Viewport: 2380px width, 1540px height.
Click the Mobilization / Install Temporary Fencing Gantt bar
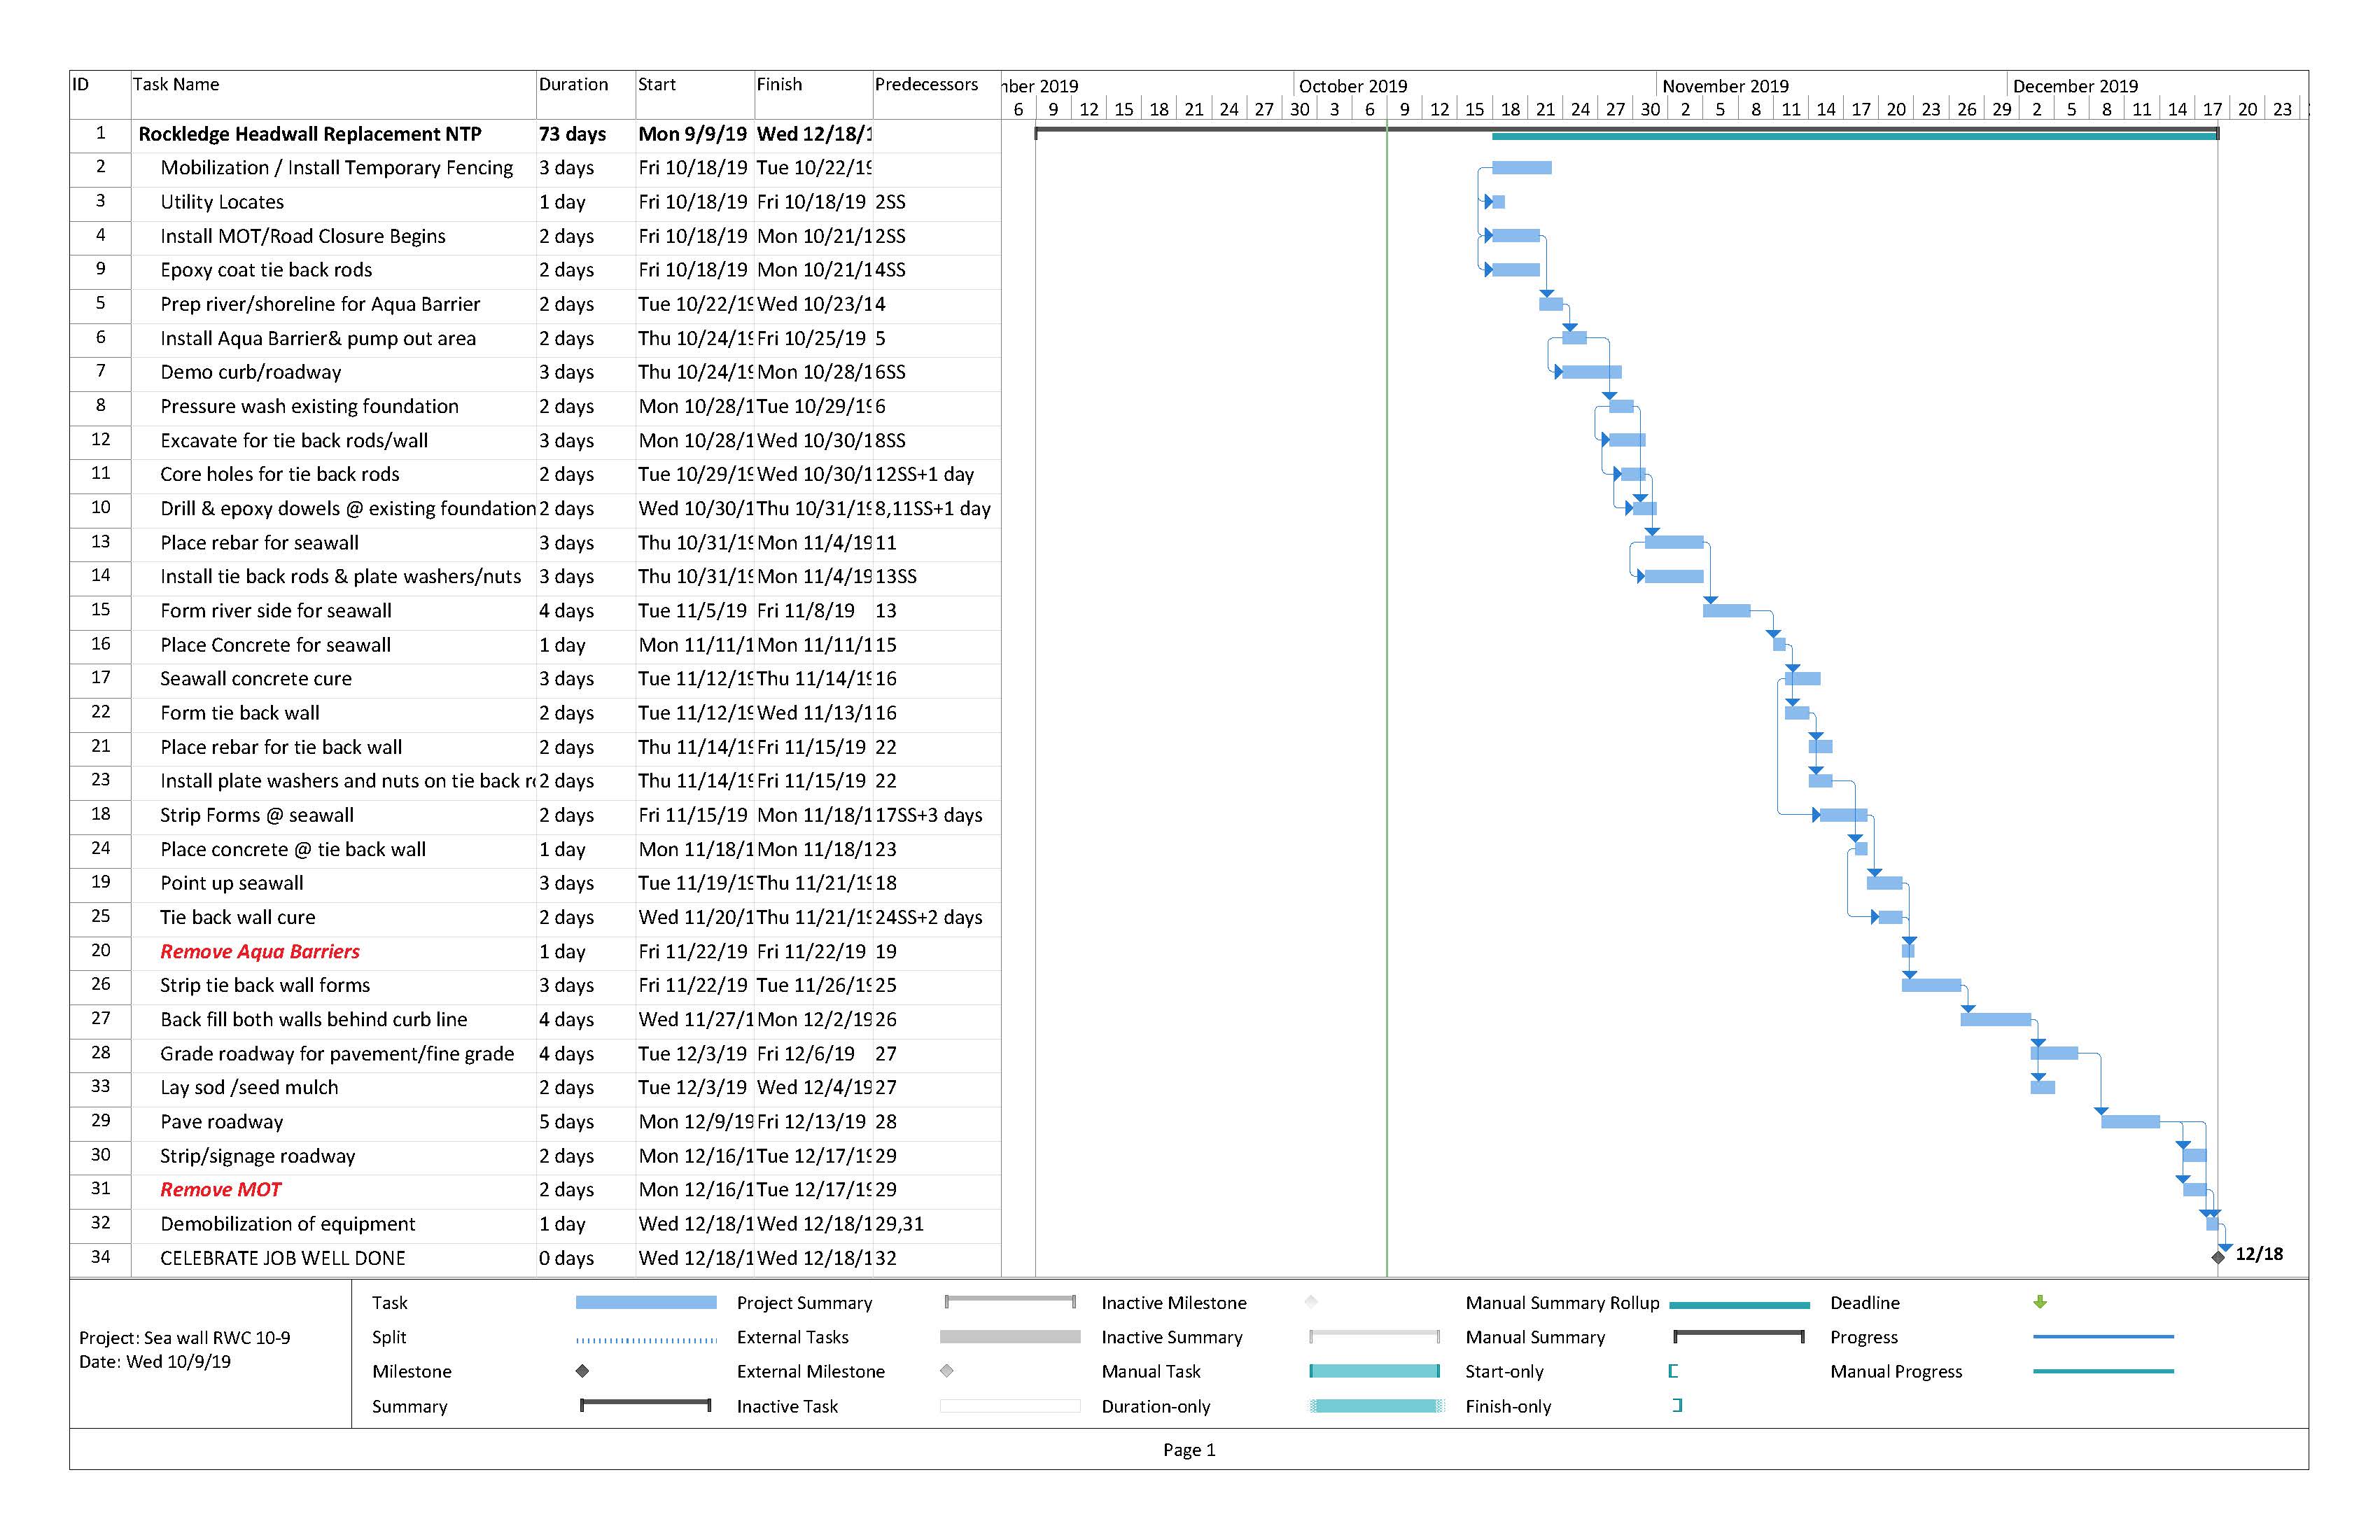tap(1521, 168)
